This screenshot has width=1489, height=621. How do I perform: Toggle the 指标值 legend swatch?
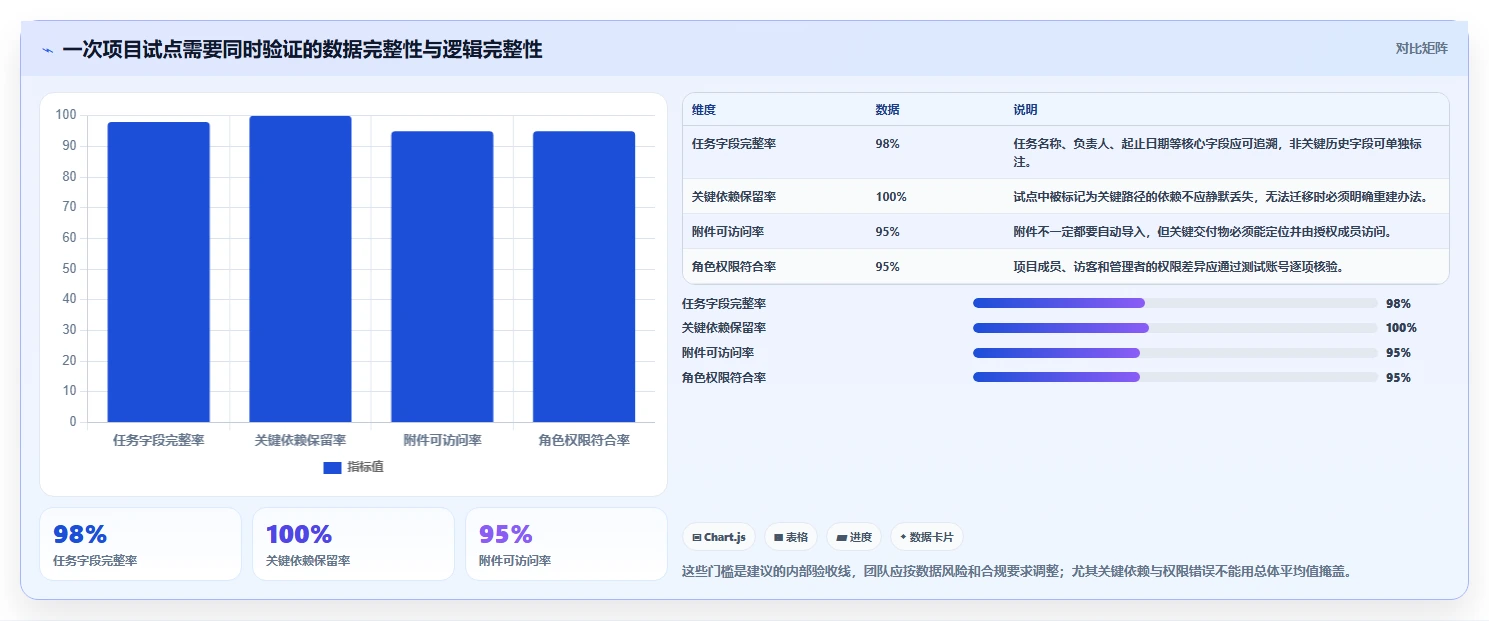[332, 468]
